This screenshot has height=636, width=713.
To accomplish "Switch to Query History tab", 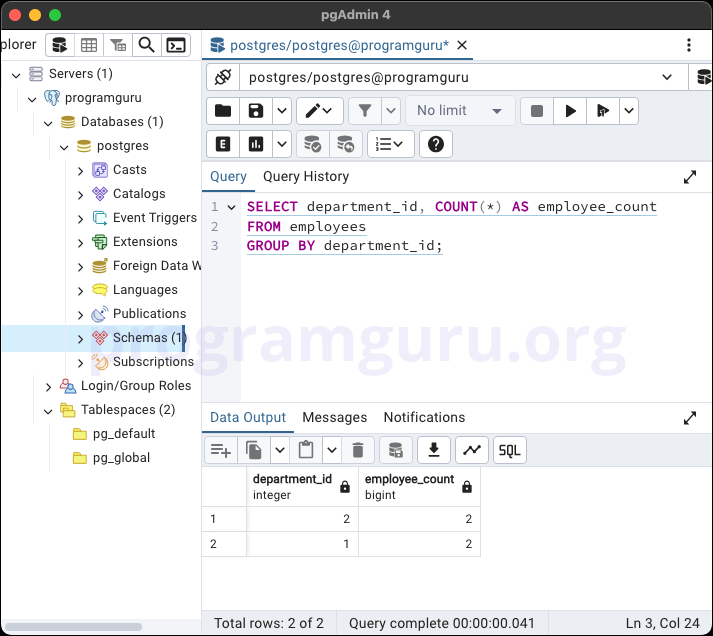I will pos(306,176).
